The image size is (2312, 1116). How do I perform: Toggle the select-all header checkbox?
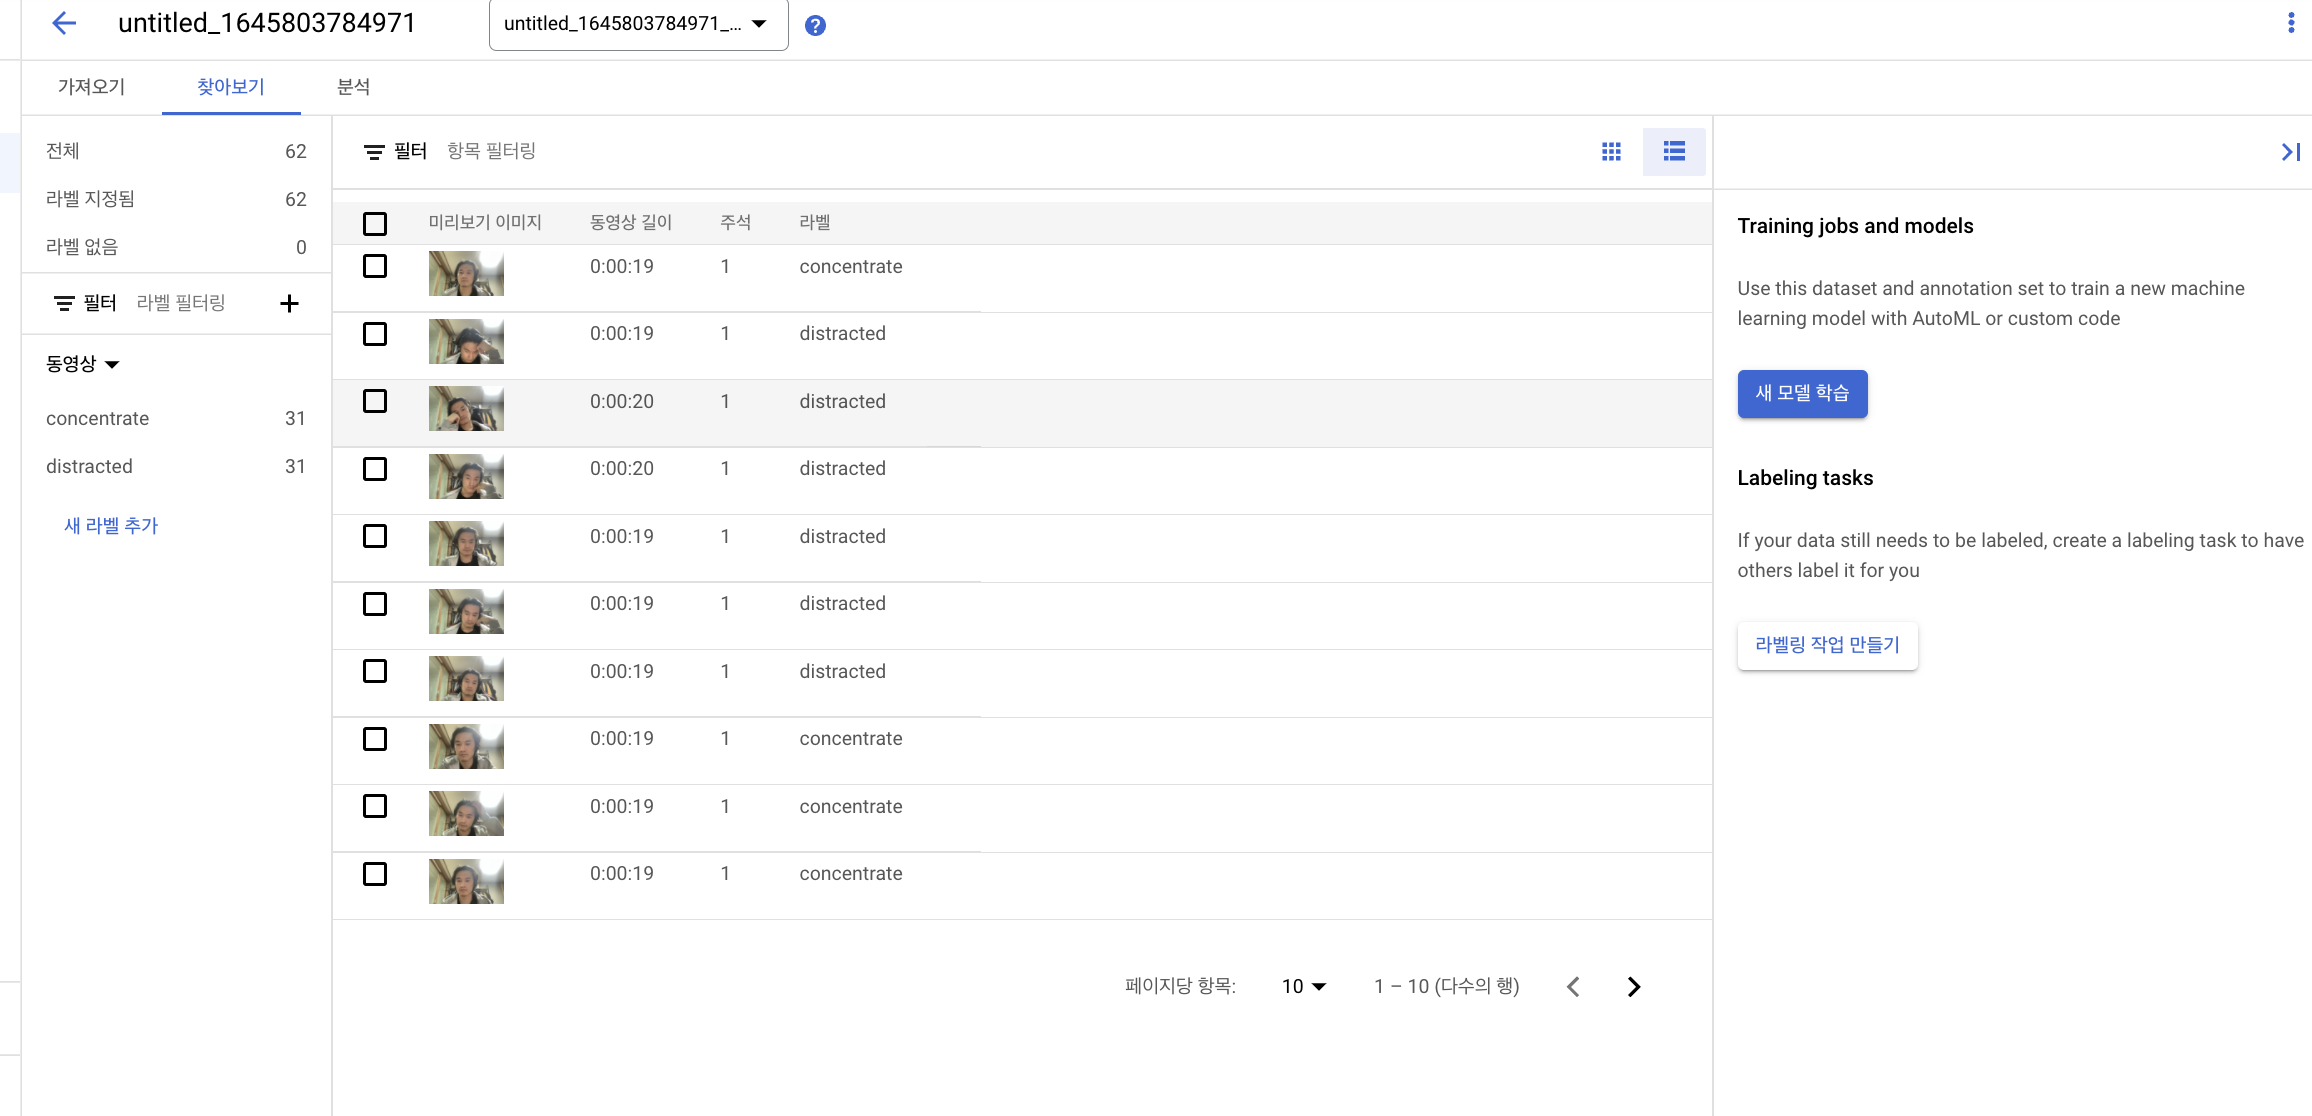pos(375,223)
